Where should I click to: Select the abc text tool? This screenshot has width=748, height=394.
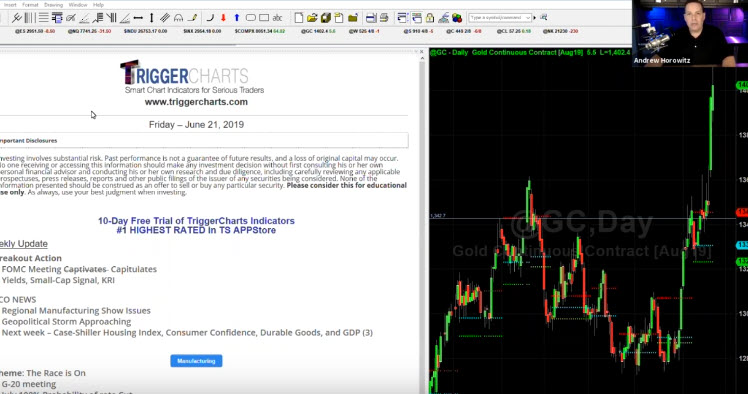(x=277, y=18)
